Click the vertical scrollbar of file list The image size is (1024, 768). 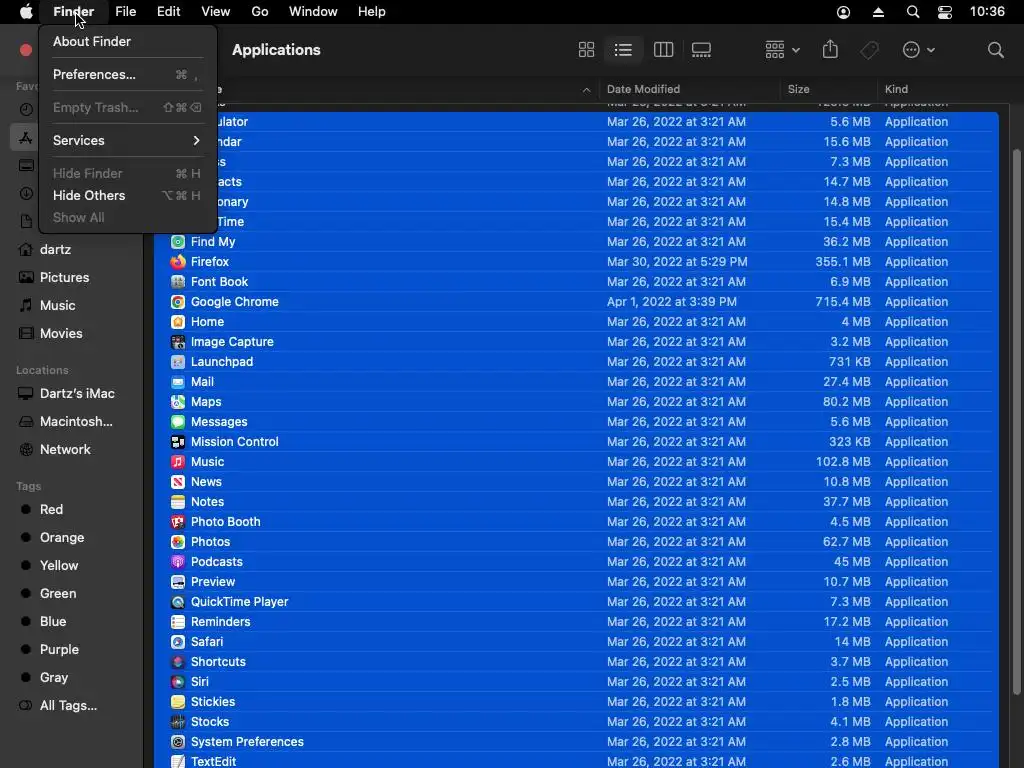(1016, 422)
